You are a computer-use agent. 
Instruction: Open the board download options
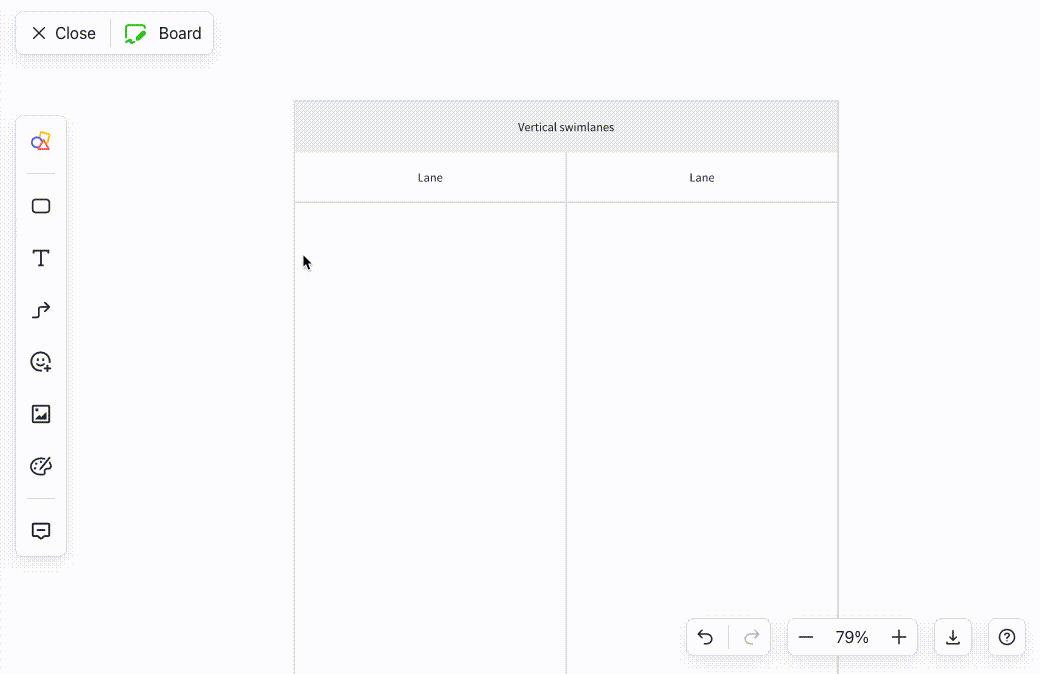coord(953,637)
